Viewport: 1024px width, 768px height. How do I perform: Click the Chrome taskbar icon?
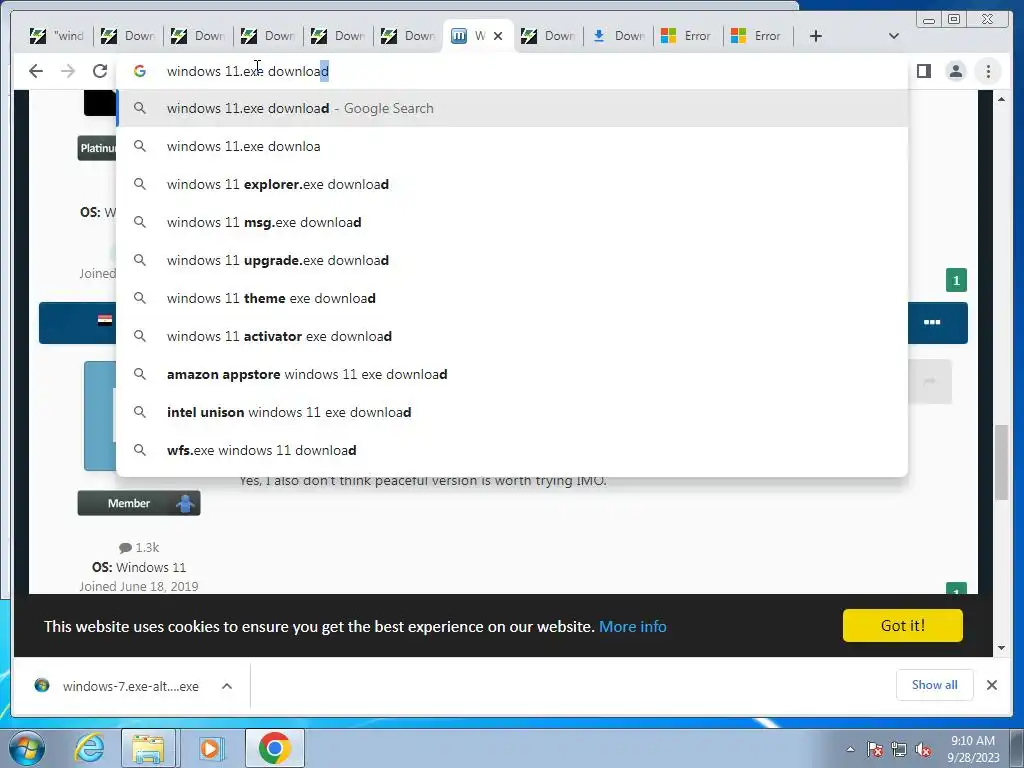tap(274, 748)
